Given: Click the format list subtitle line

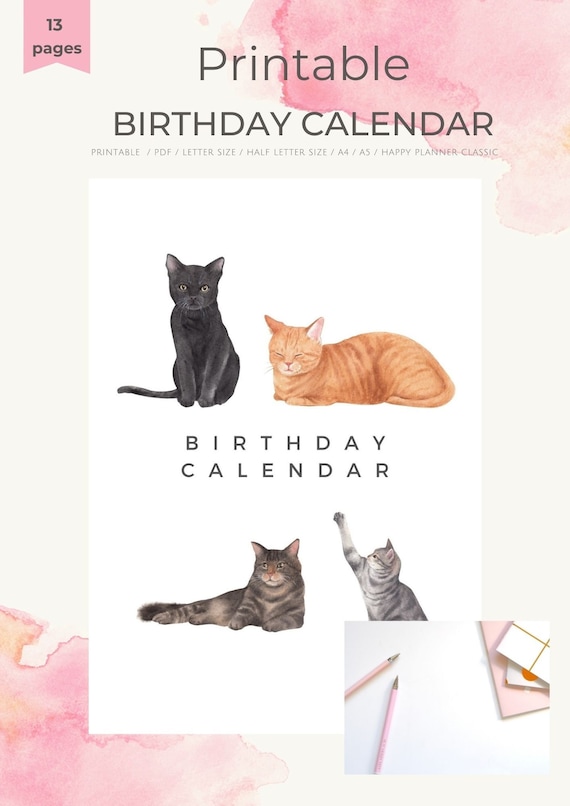Looking at the screenshot, I should (x=295, y=152).
